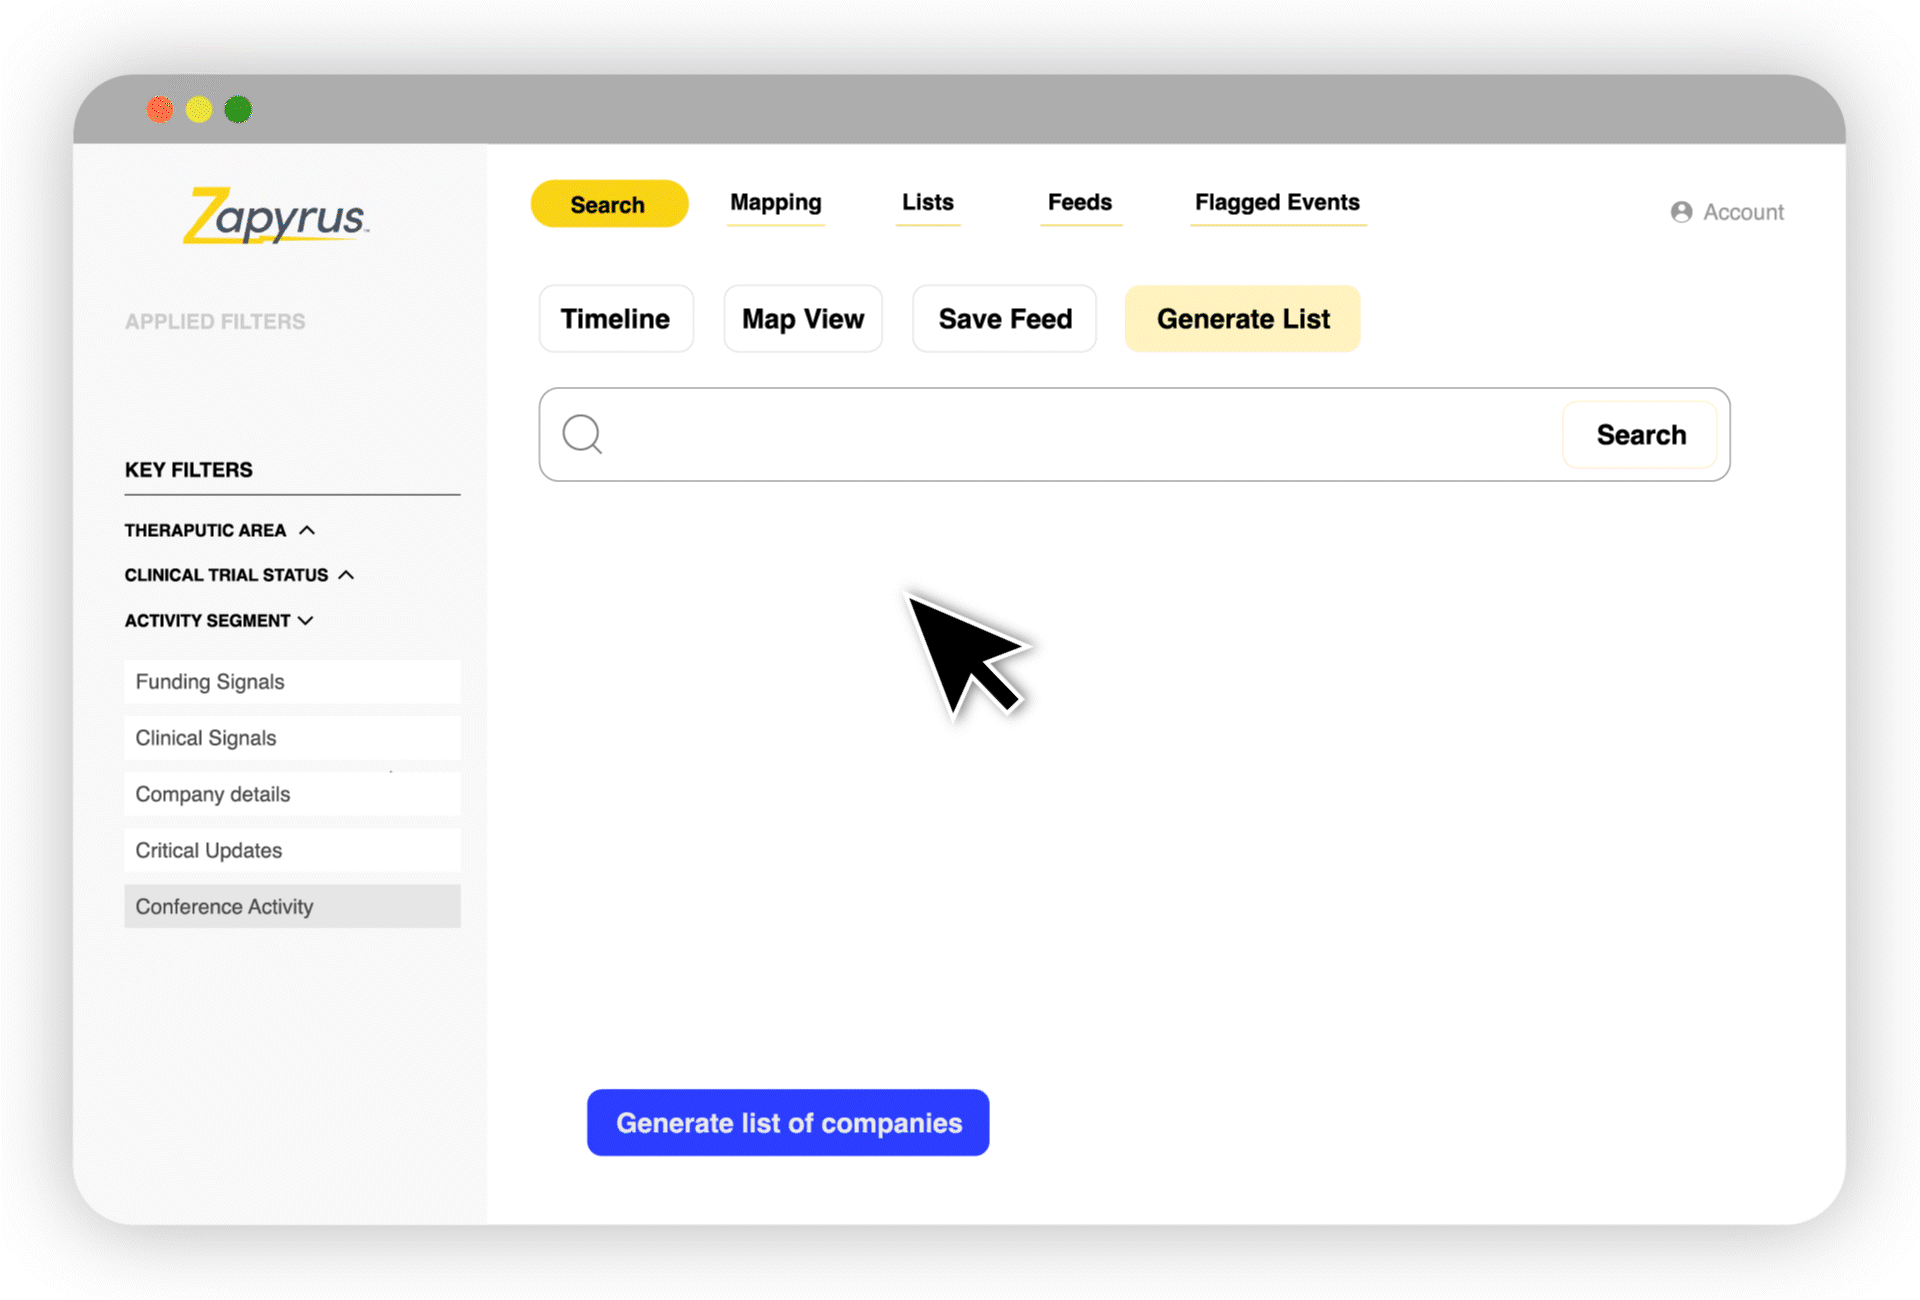
Task: Click the Save Feed button
Action: coord(1004,319)
